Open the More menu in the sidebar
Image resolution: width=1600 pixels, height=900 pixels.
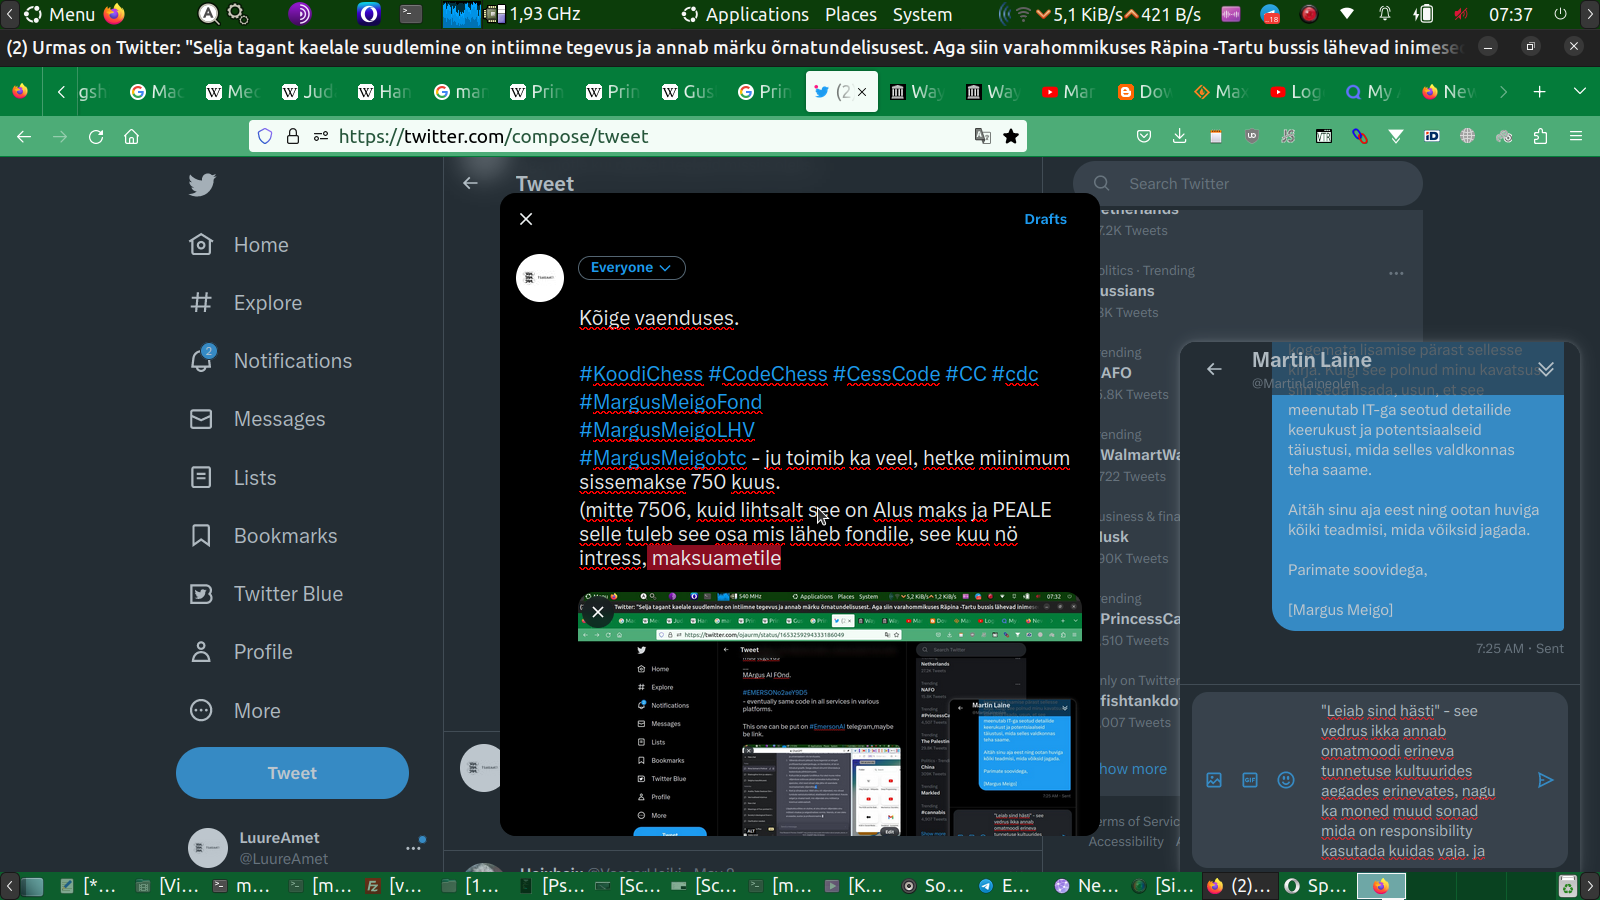235,711
